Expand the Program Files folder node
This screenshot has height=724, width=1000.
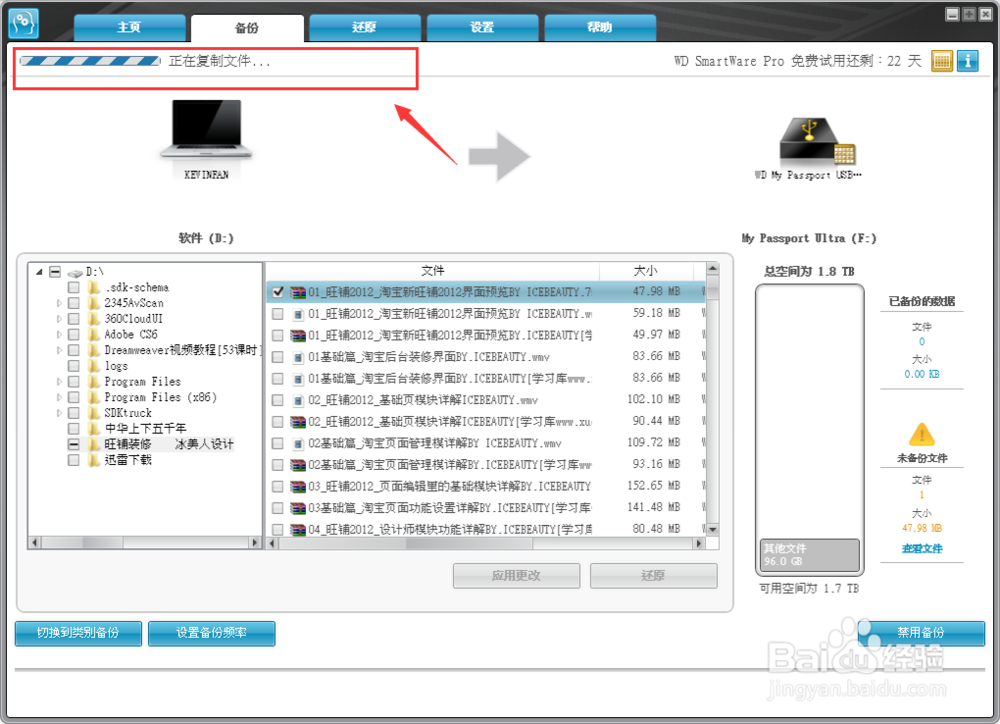point(58,381)
